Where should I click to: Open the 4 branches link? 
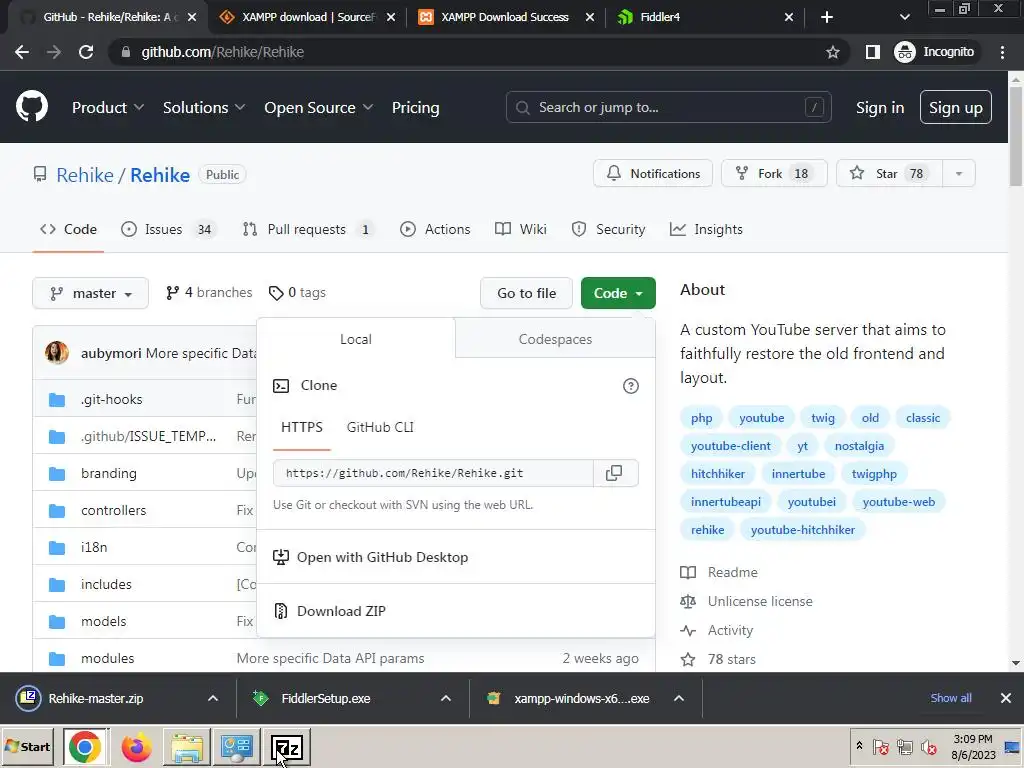[x=209, y=293]
